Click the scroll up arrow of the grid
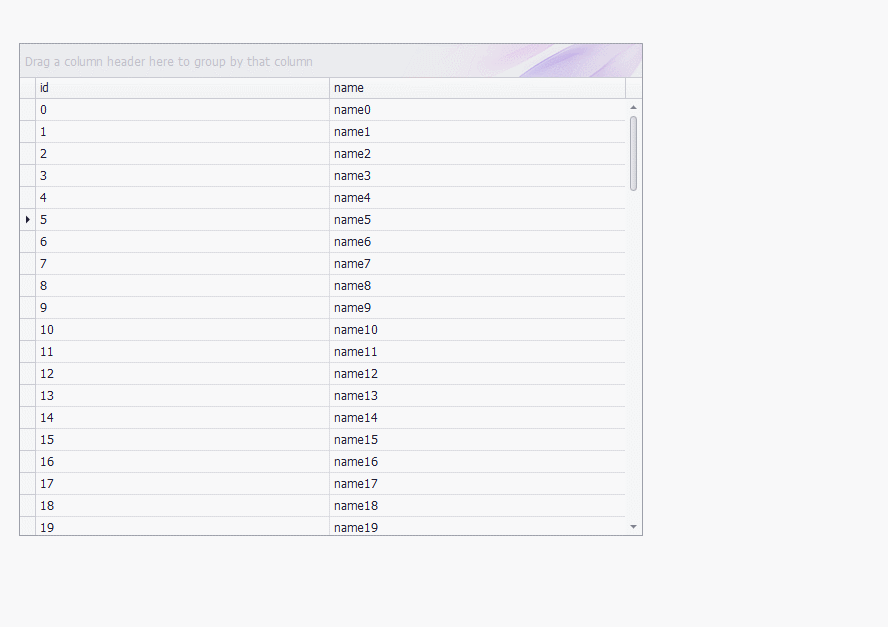888x627 pixels. point(633,107)
